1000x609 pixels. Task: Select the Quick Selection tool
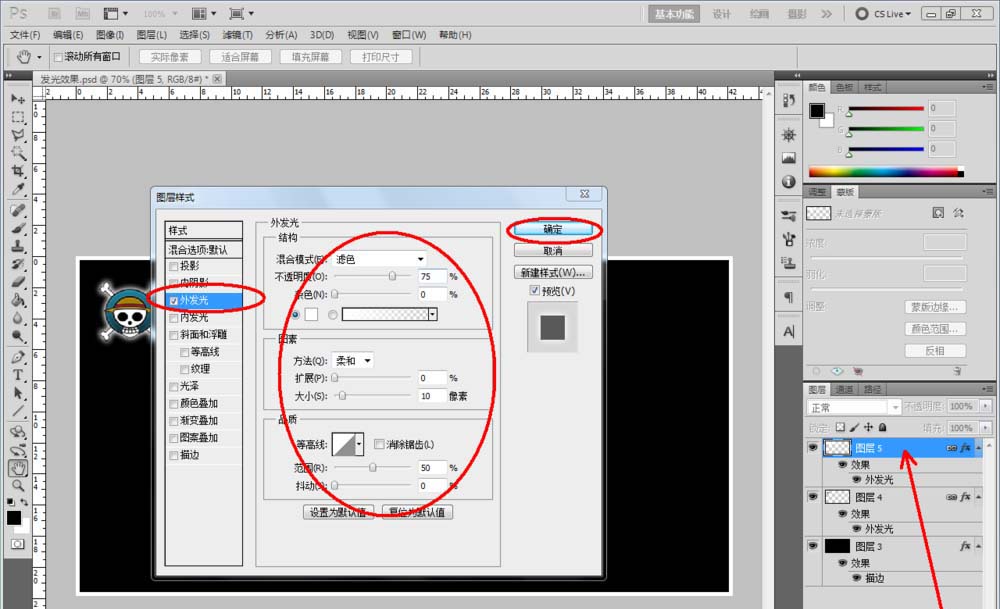pyautogui.click(x=18, y=152)
